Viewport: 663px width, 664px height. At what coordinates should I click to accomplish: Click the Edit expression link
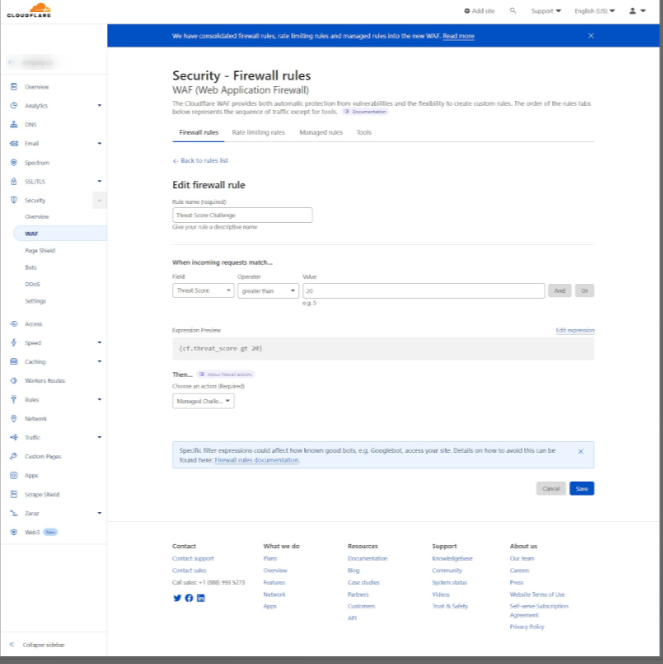coord(575,330)
